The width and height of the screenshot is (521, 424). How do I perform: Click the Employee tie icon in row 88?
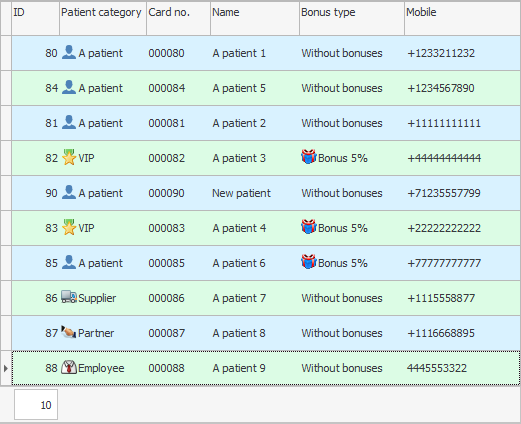pyautogui.click(x=69, y=368)
